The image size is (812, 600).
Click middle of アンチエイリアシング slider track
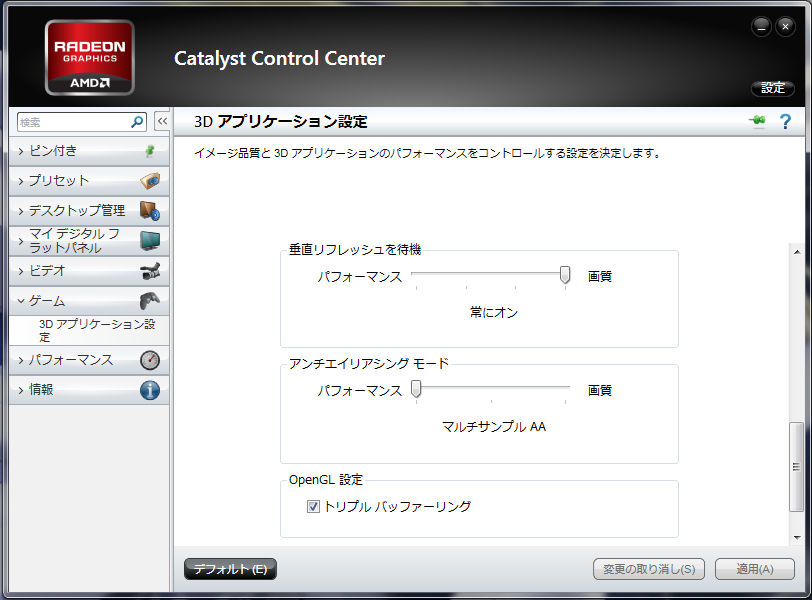[491, 387]
